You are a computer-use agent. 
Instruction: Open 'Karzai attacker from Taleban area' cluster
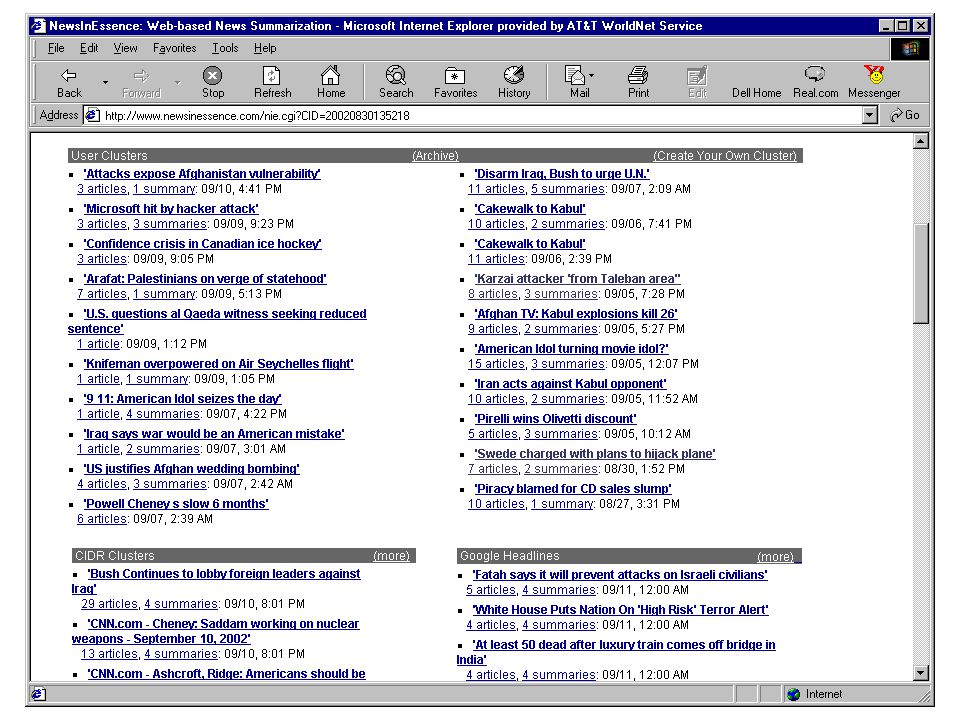(577, 278)
